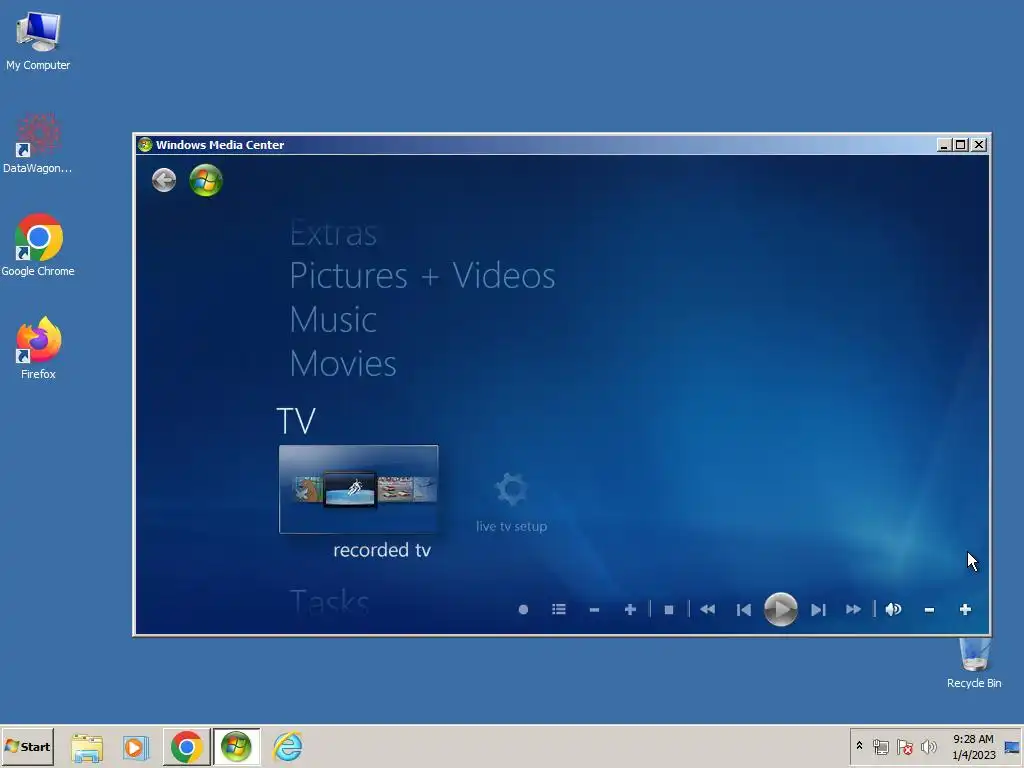Screen dimensions: 1024x768
Task: Skip forward to next track
Action: 818,609
